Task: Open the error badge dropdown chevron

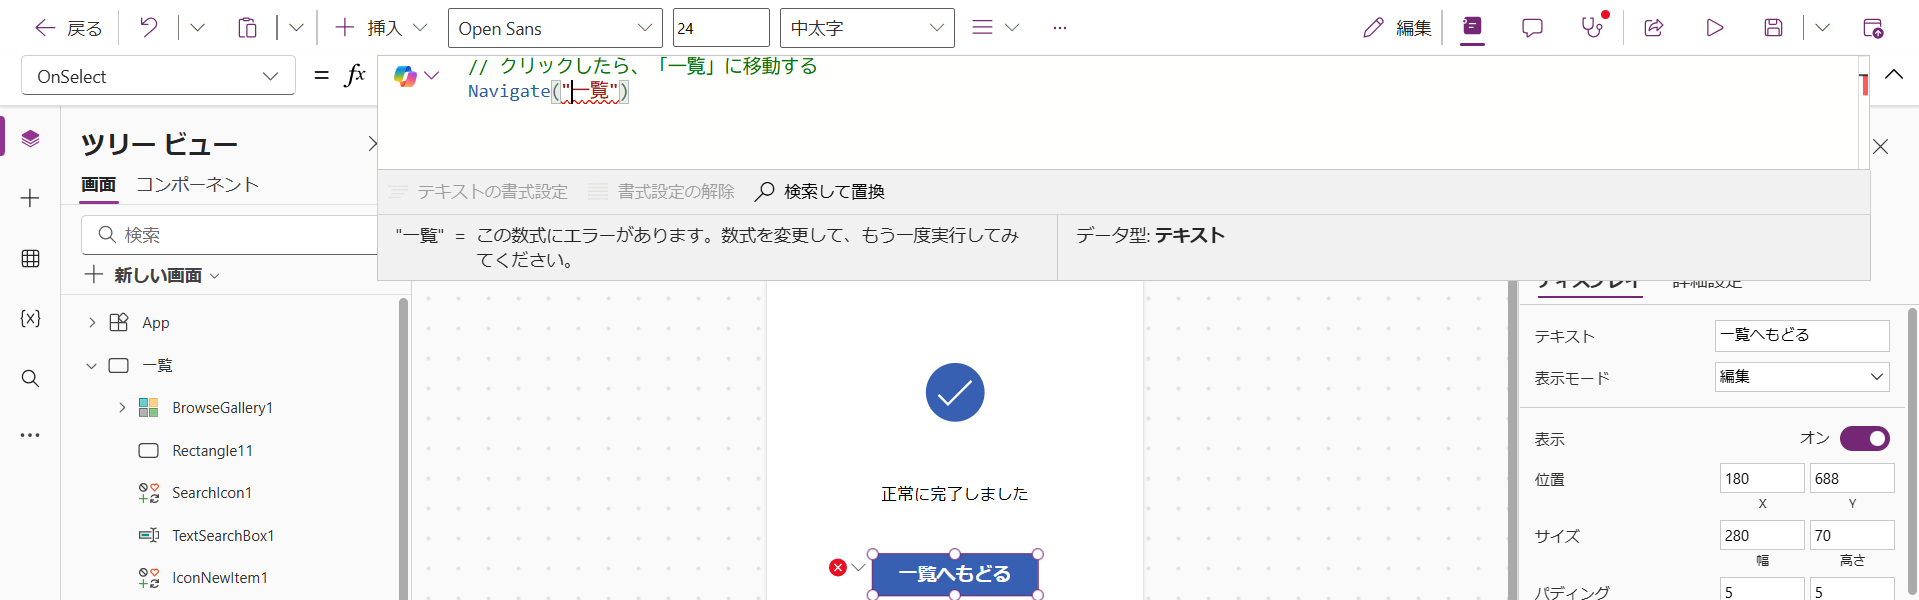Action: (858, 568)
